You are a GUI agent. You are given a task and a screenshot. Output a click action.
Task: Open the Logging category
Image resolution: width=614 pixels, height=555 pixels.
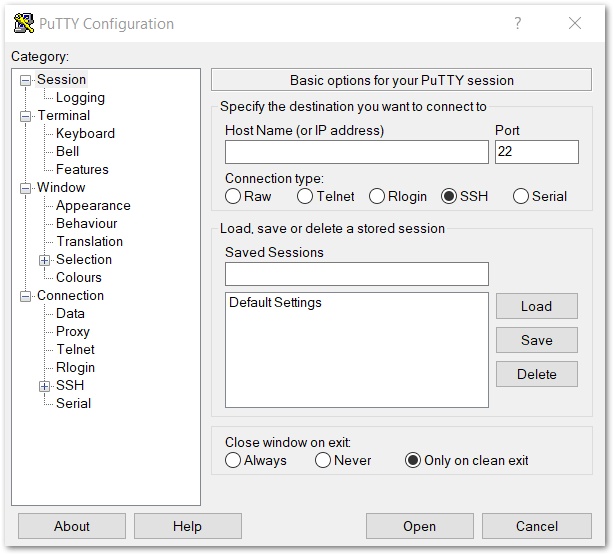(80, 98)
